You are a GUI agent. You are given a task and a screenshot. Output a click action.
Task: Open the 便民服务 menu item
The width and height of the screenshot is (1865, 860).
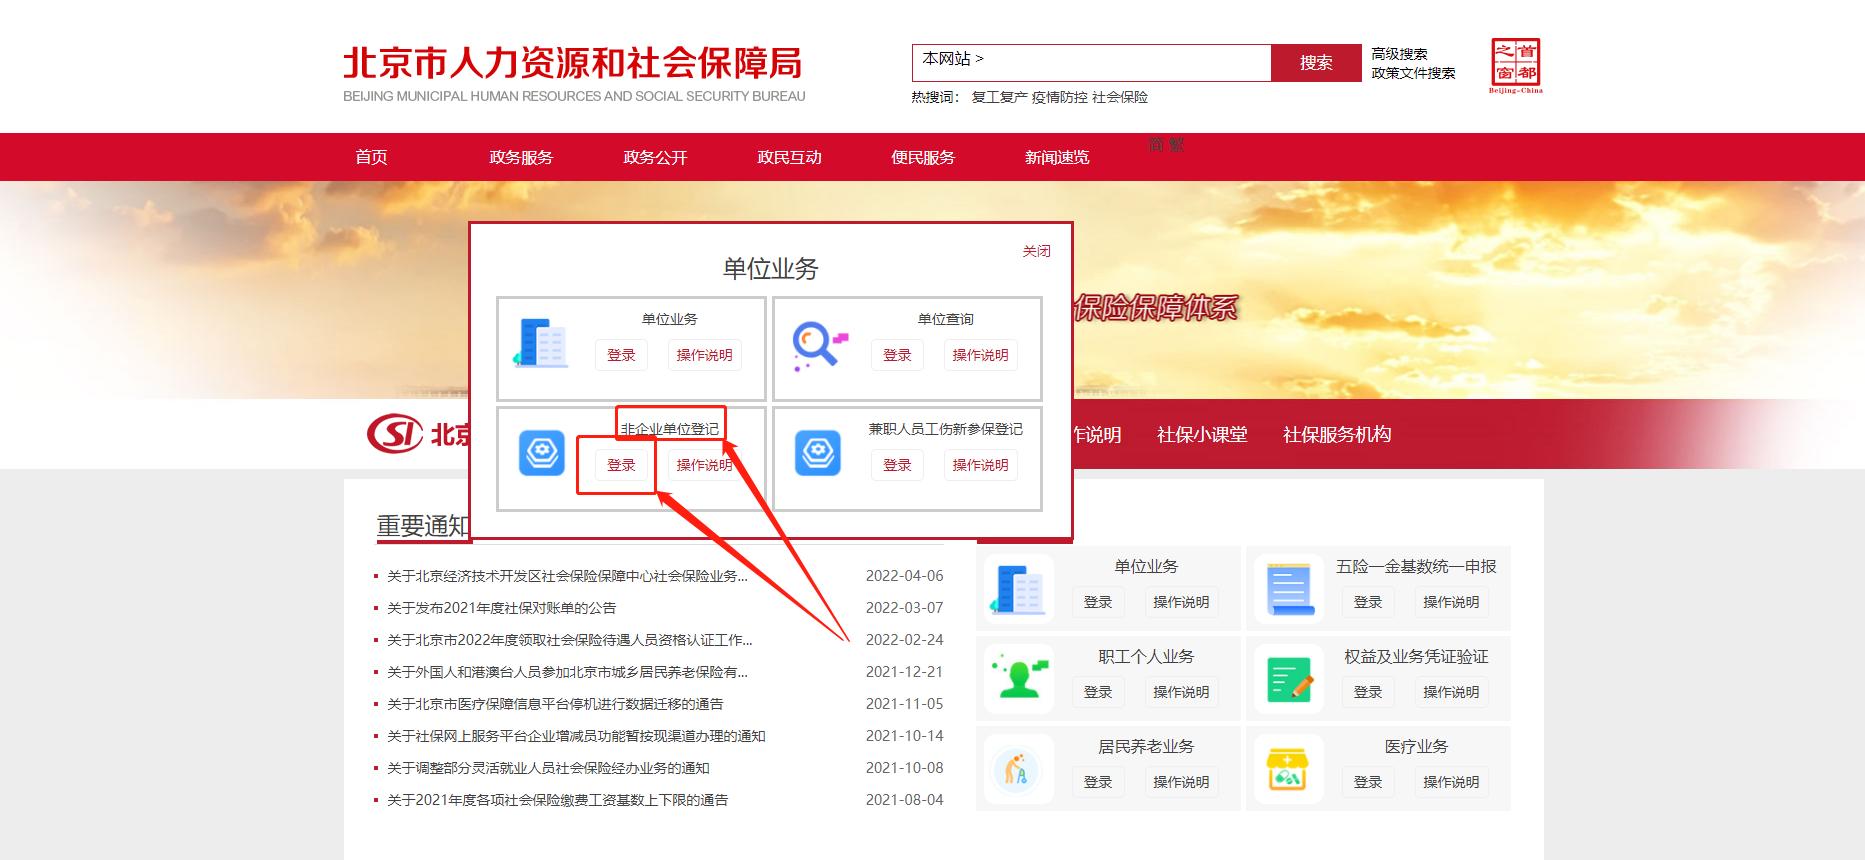tap(923, 157)
